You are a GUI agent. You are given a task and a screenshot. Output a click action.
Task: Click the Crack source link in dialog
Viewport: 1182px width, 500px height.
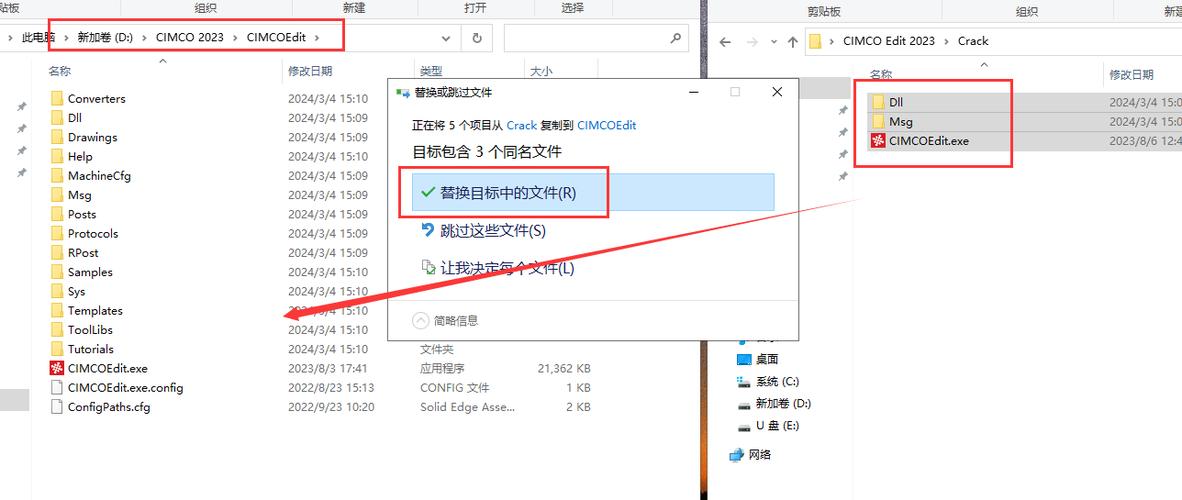coord(522,125)
